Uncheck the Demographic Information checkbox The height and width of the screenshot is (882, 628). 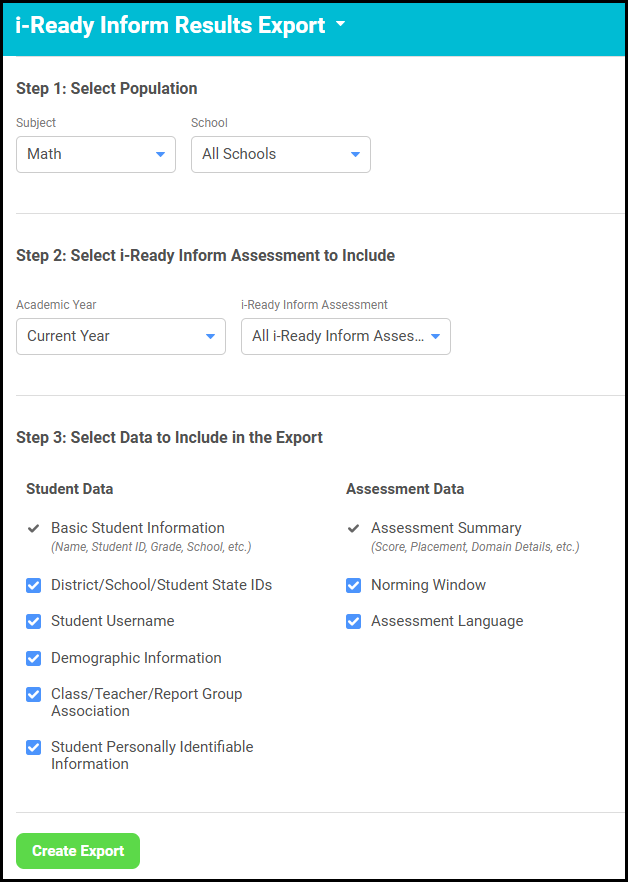pyautogui.click(x=34, y=658)
